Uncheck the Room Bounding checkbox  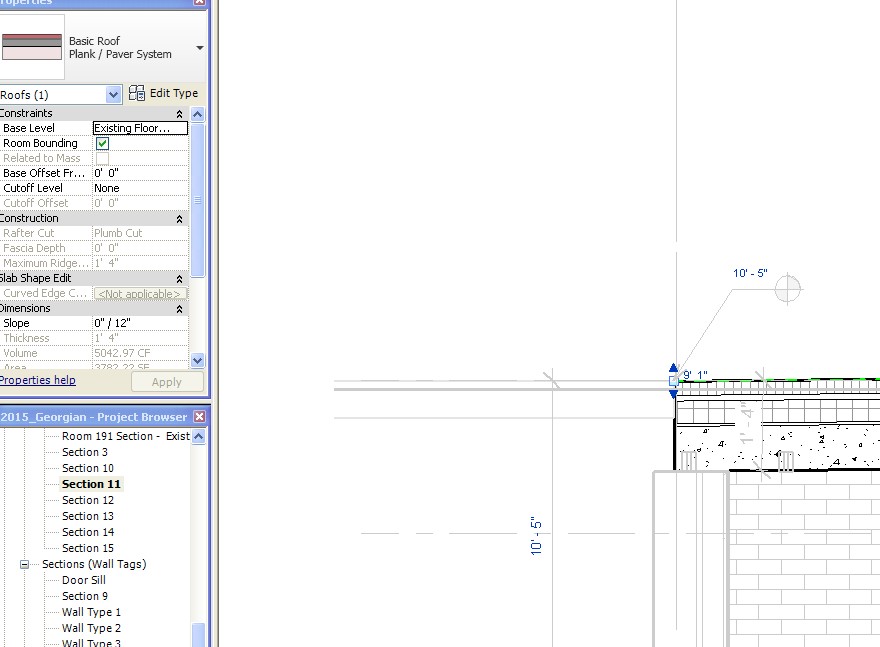tap(102, 143)
